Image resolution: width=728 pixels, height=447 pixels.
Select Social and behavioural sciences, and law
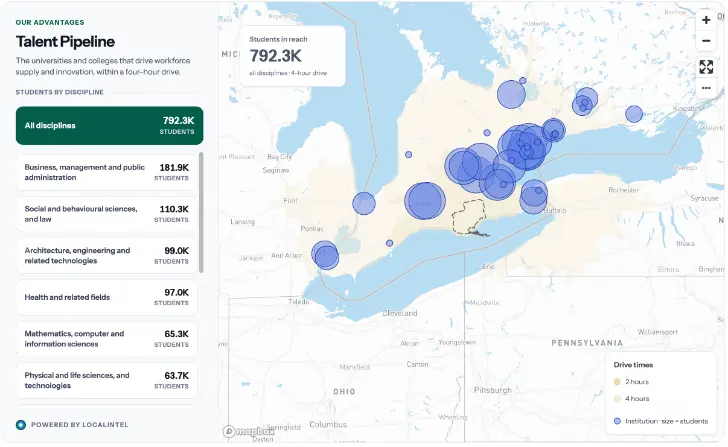(x=107, y=214)
